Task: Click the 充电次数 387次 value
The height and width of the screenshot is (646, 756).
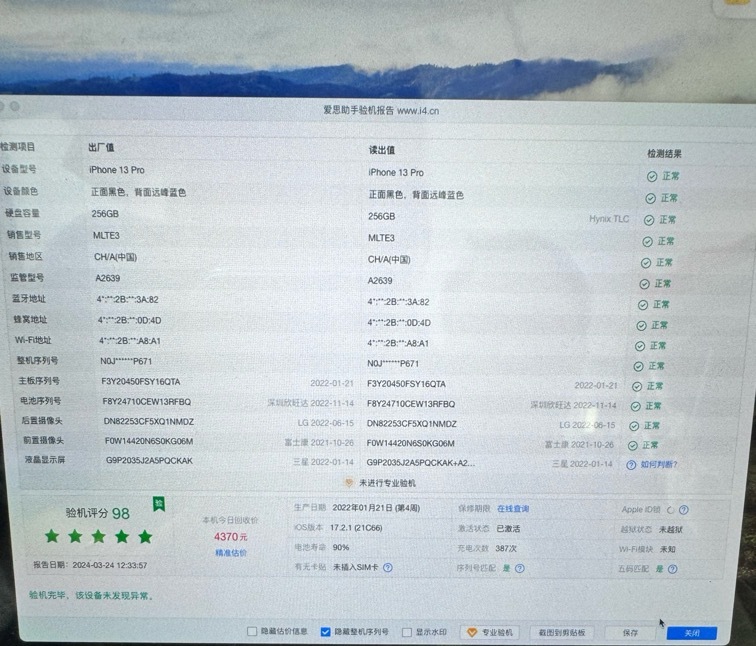Action: pos(506,549)
